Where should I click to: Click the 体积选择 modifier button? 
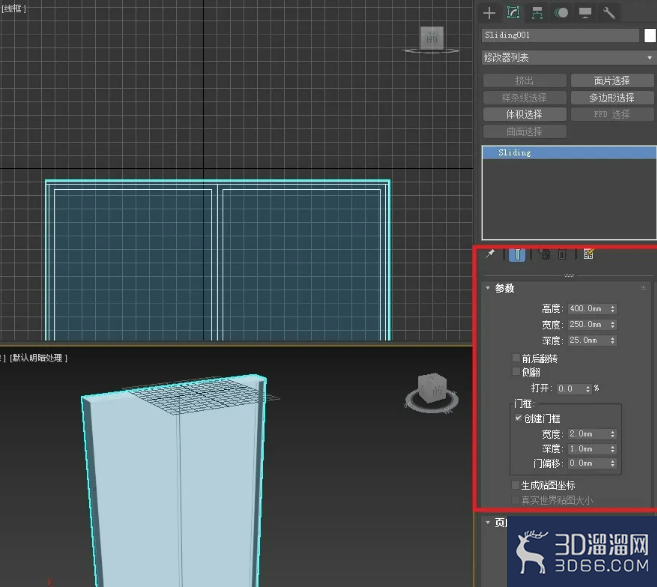[x=525, y=114]
